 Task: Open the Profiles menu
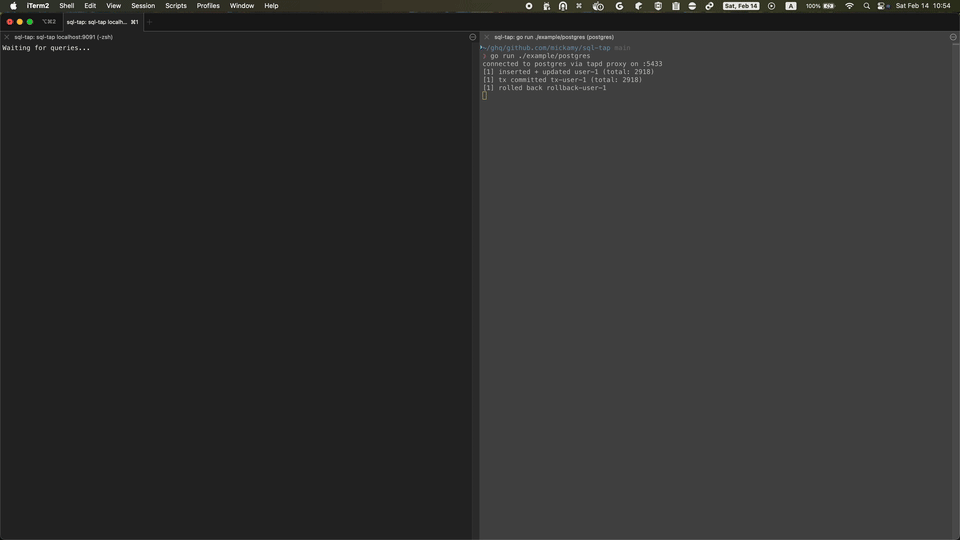[x=208, y=6]
